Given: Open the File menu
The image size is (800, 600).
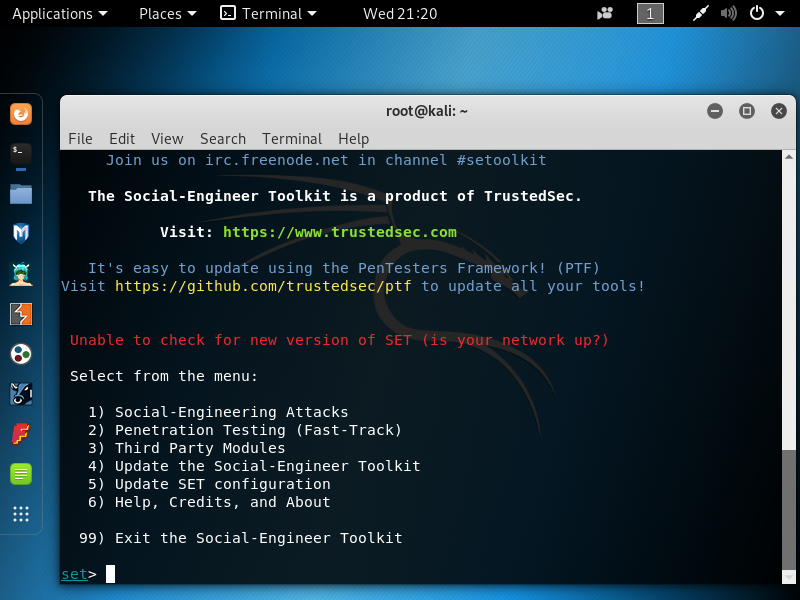Looking at the screenshot, I should 80,139.
